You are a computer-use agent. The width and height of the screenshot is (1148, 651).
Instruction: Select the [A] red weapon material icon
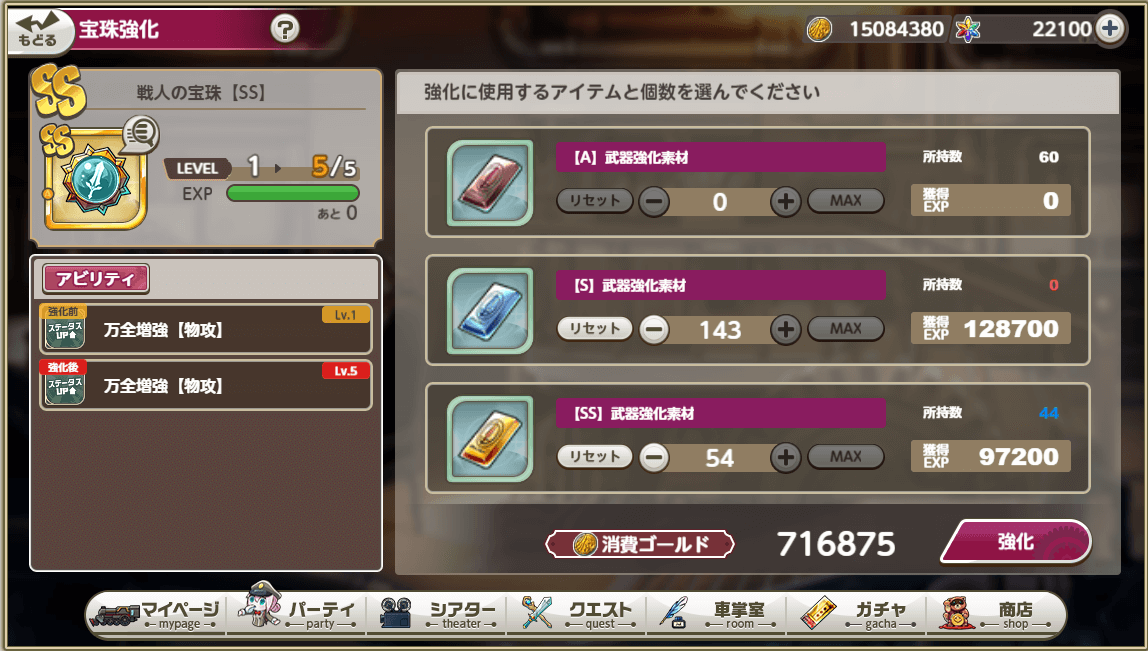click(x=490, y=183)
